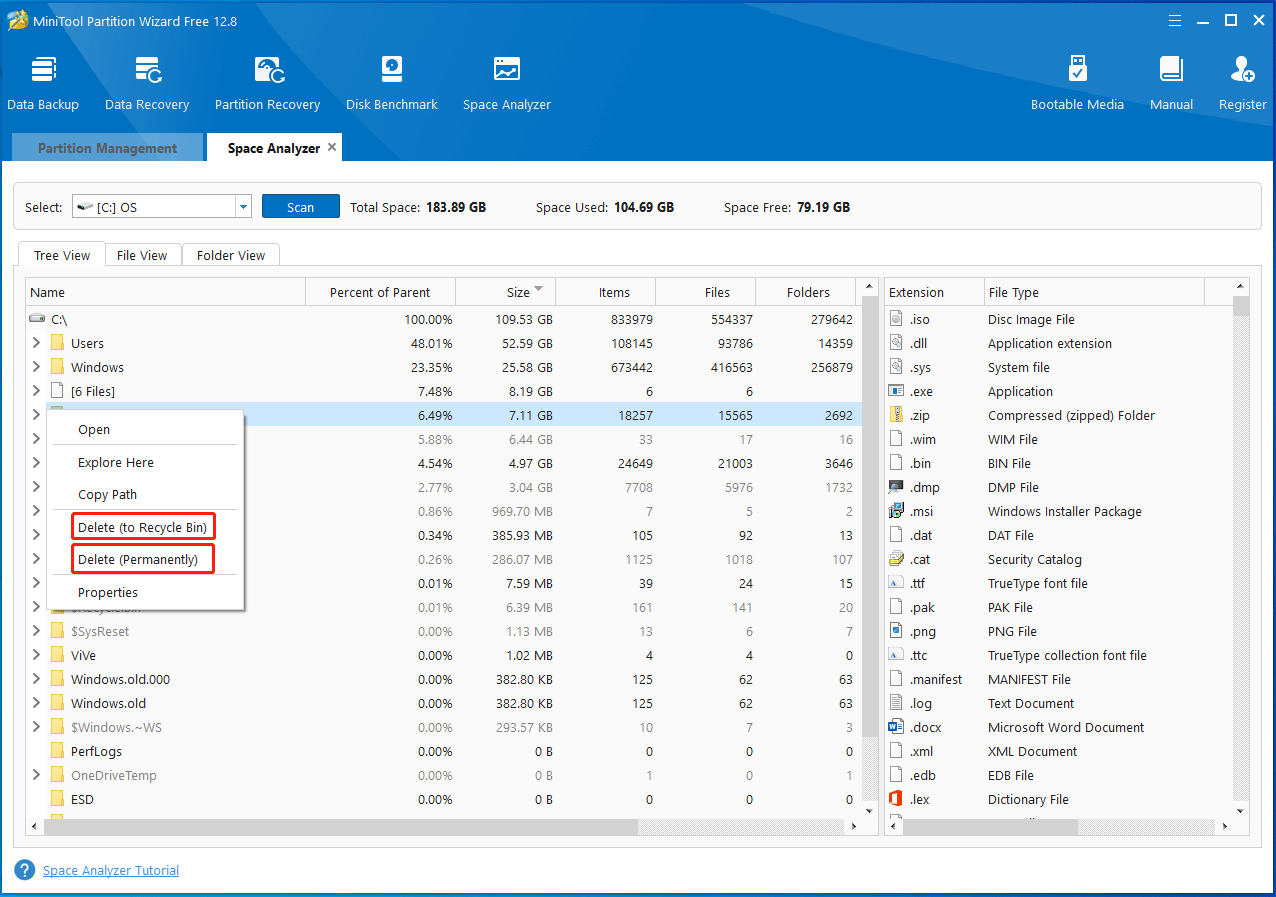Select the Tree View tab

(62, 255)
